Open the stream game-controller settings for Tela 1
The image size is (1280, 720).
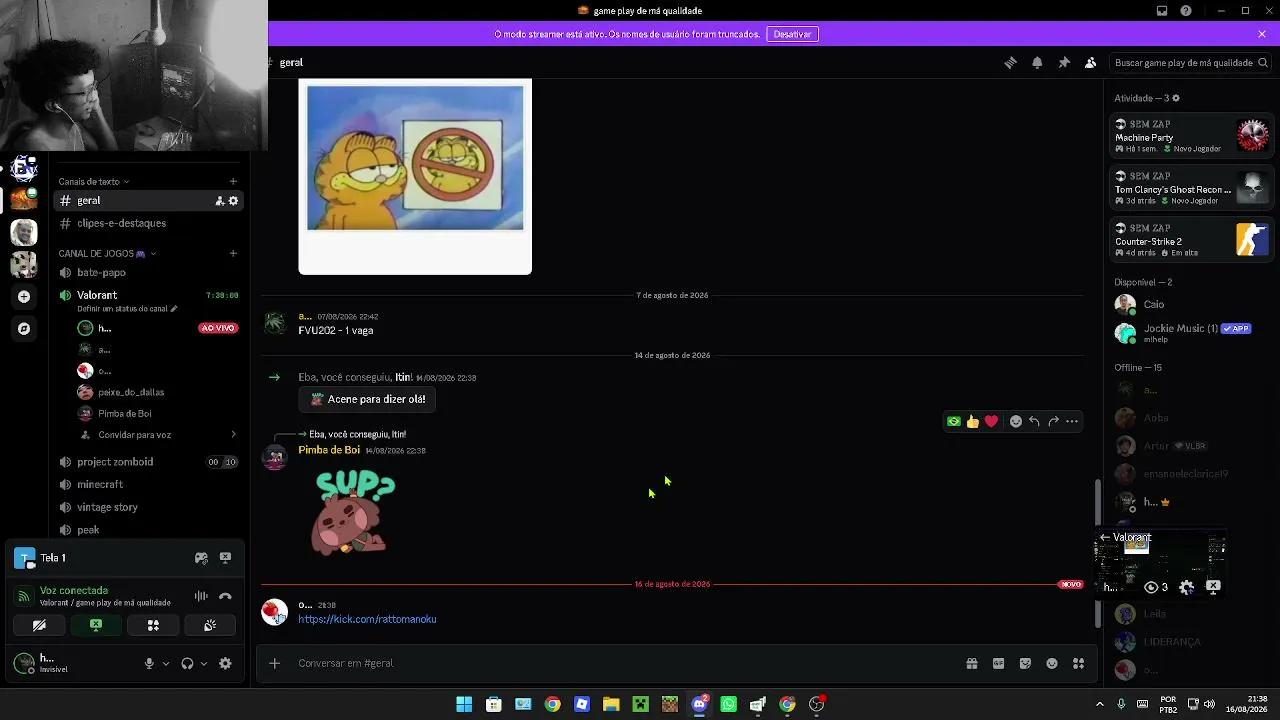201,558
